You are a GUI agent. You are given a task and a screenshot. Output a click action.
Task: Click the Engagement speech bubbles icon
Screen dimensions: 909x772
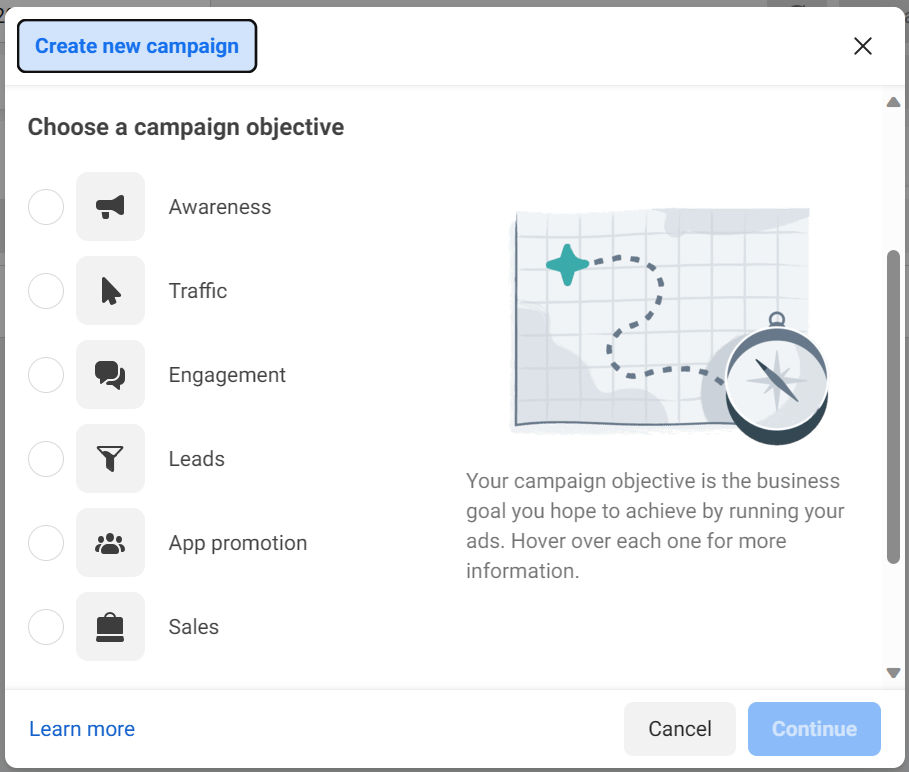110,375
